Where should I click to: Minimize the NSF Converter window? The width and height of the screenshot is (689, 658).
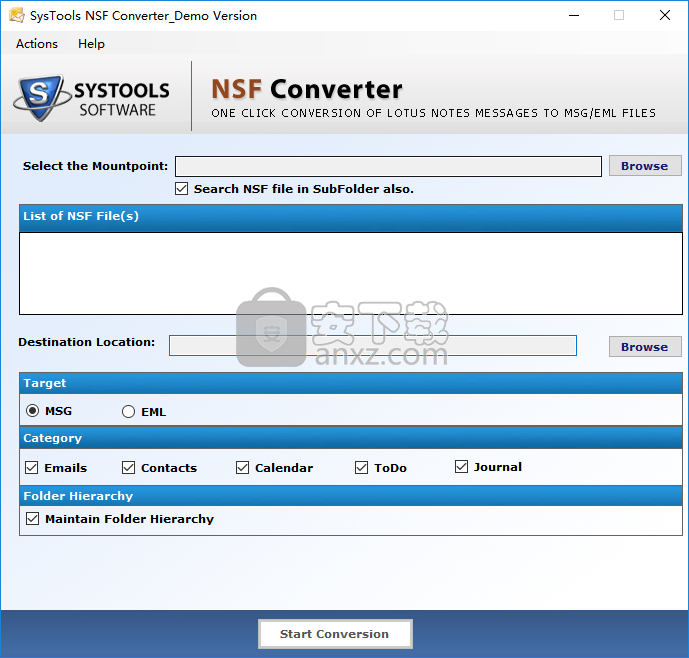pos(574,15)
